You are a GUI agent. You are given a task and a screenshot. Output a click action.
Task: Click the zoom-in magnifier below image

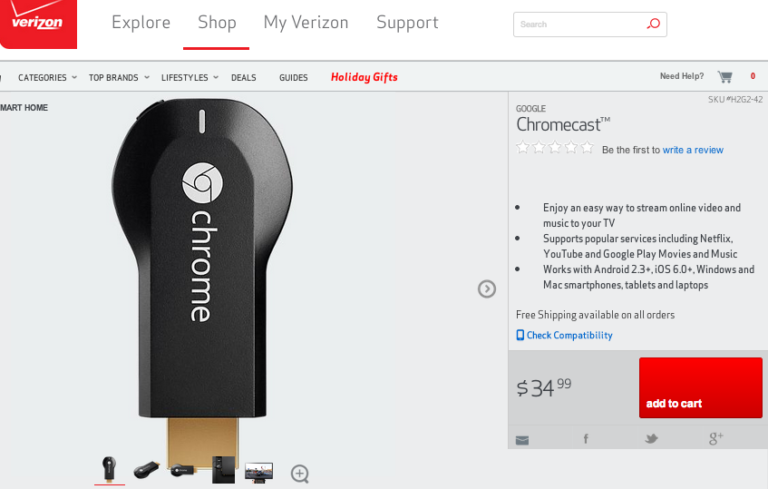pos(300,474)
